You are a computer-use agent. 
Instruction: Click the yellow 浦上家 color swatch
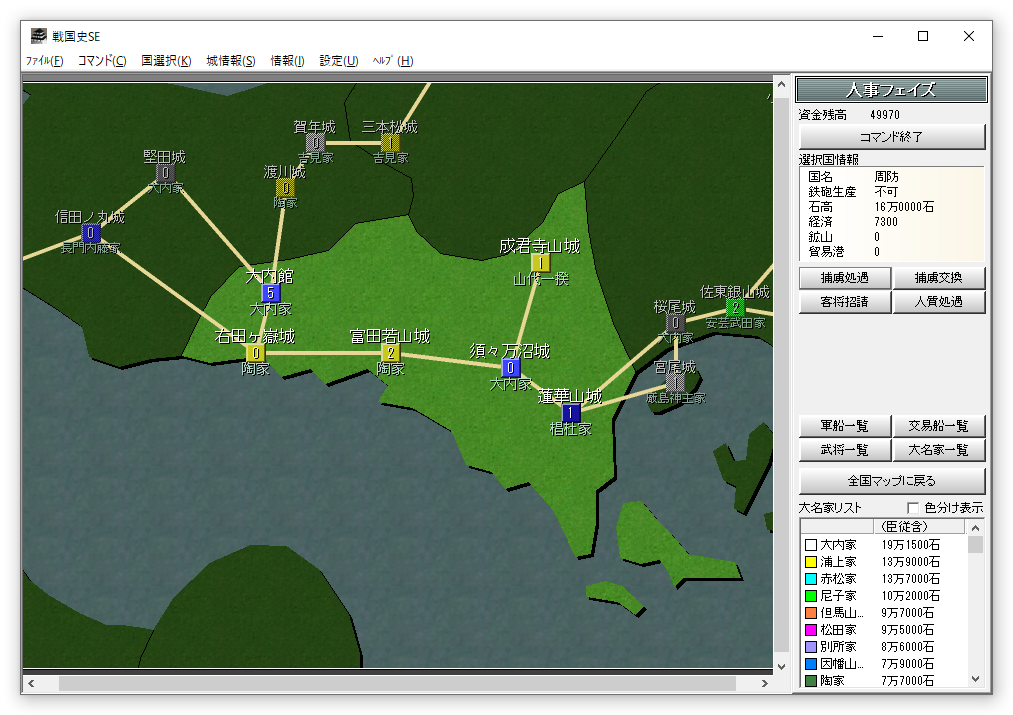click(810, 562)
